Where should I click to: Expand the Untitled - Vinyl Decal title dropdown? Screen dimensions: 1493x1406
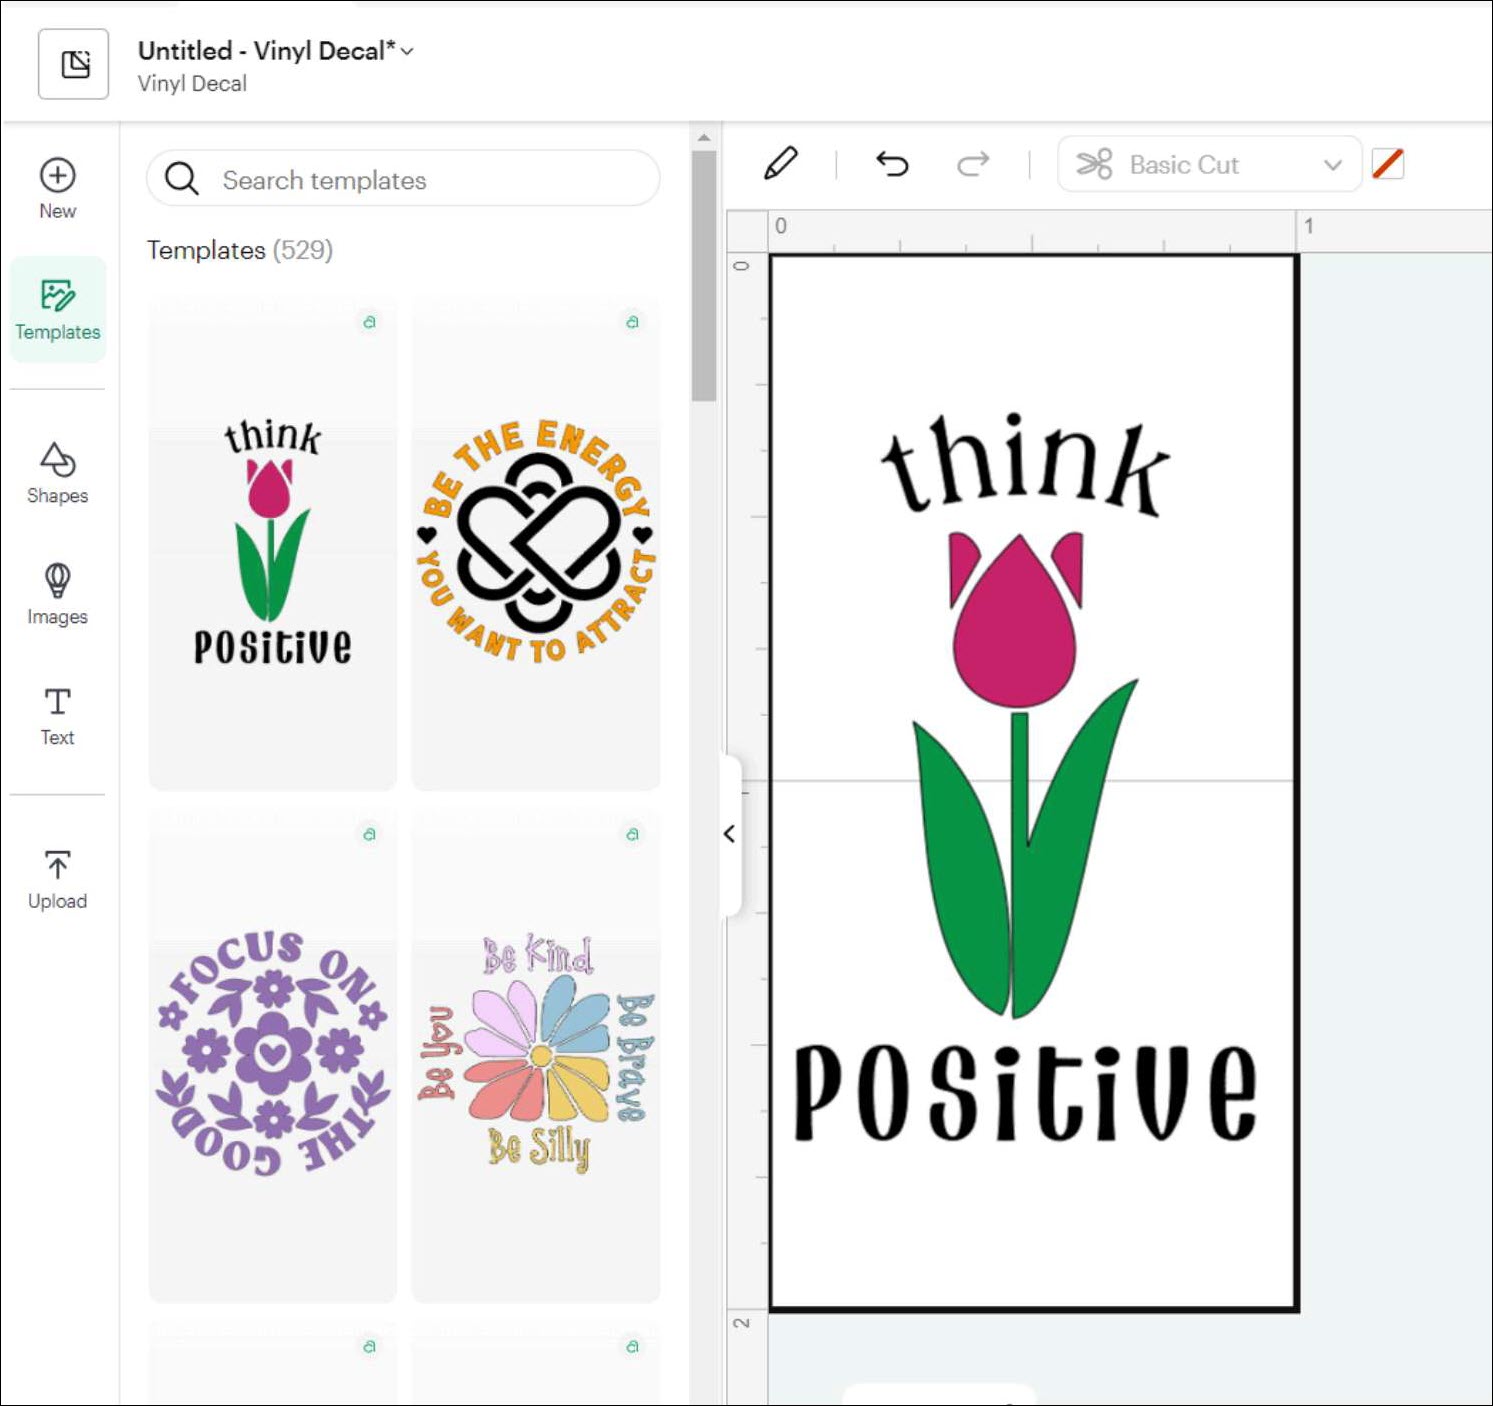point(406,51)
